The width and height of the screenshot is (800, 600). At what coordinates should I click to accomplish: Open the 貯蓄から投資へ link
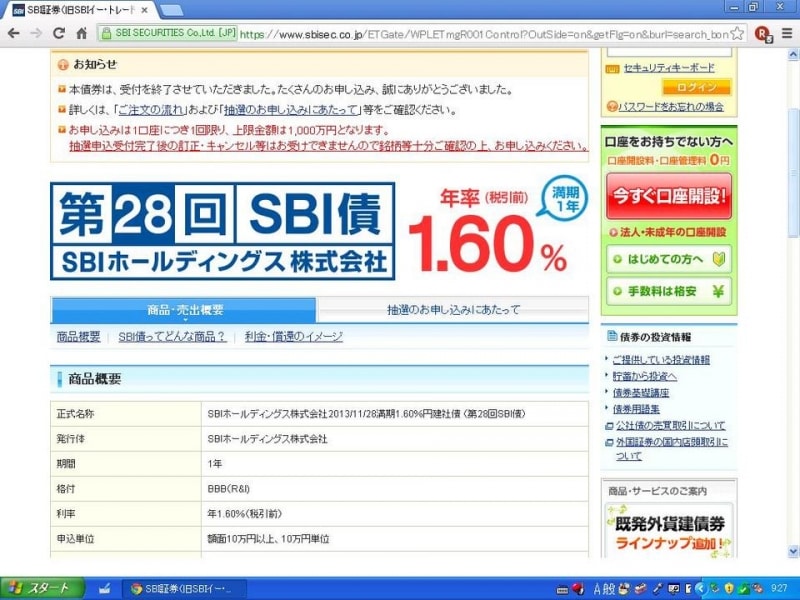click(x=645, y=377)
